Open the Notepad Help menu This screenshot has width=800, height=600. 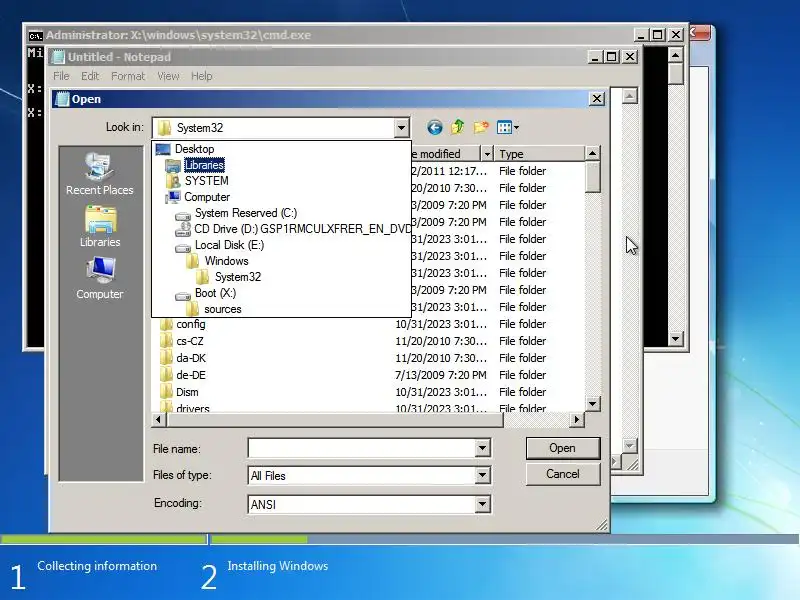202,76
